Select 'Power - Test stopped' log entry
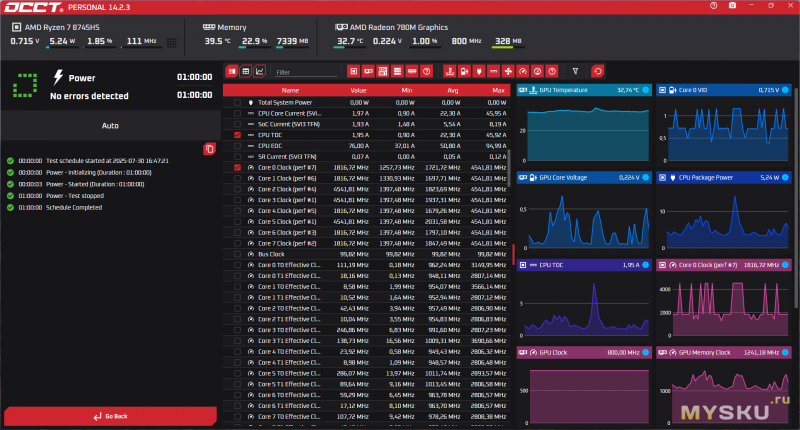800x430 pixels. pyautogui.click(x=75, y=196)
